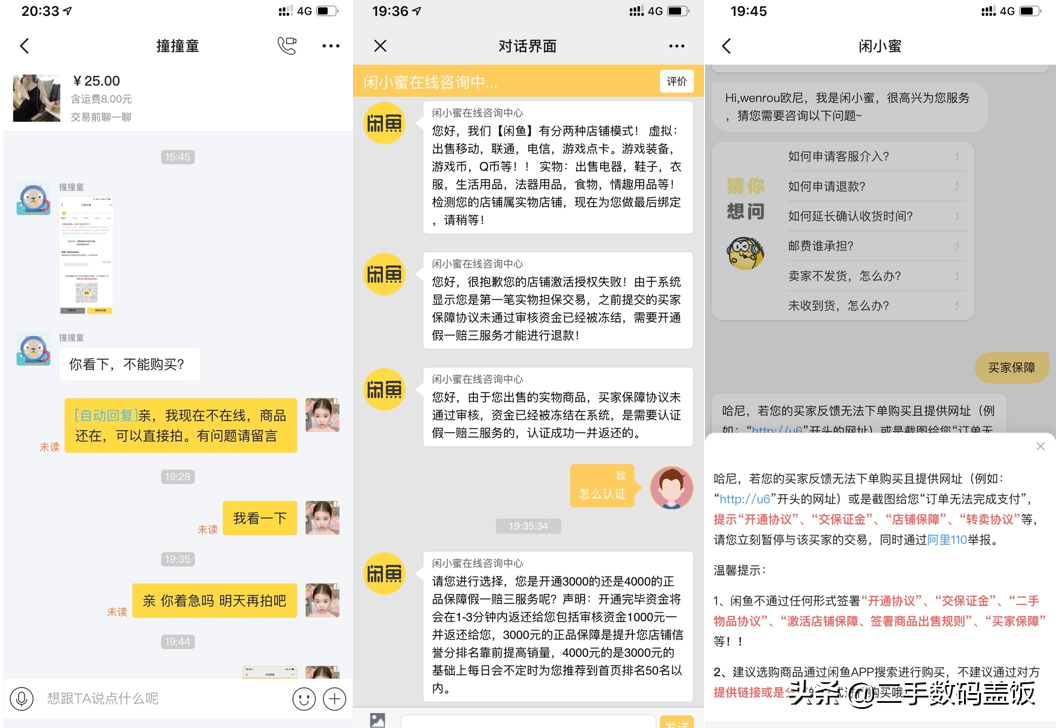This screenshot has width=1057, height=728.
Task: View screenshot image sent by 撞撞童
Action: [86, 255]
